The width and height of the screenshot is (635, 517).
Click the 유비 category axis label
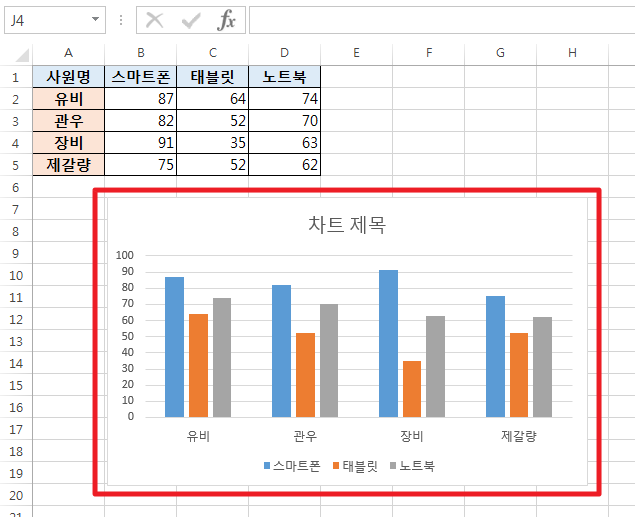tap(198, 436)
